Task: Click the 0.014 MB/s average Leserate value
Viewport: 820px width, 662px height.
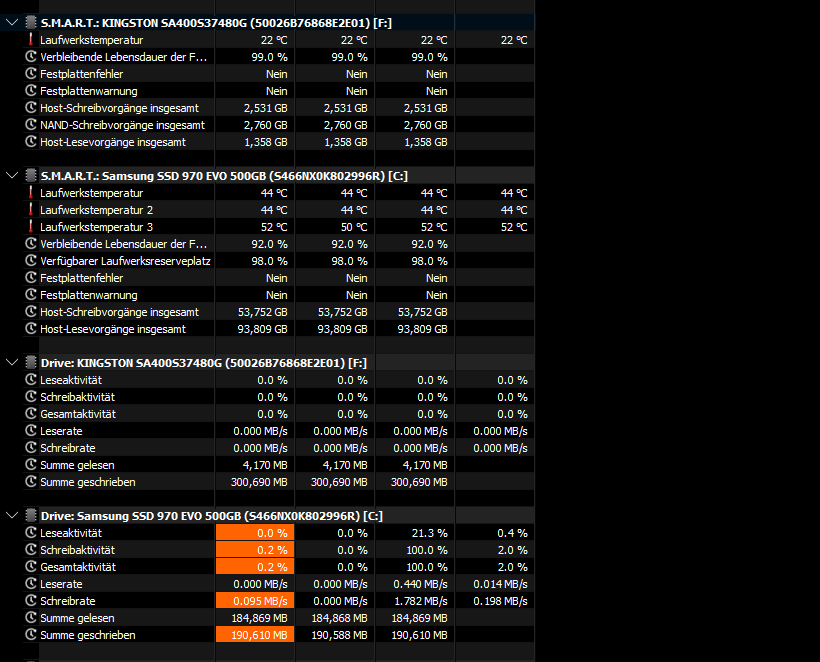Action: click(x=500, y=584)
